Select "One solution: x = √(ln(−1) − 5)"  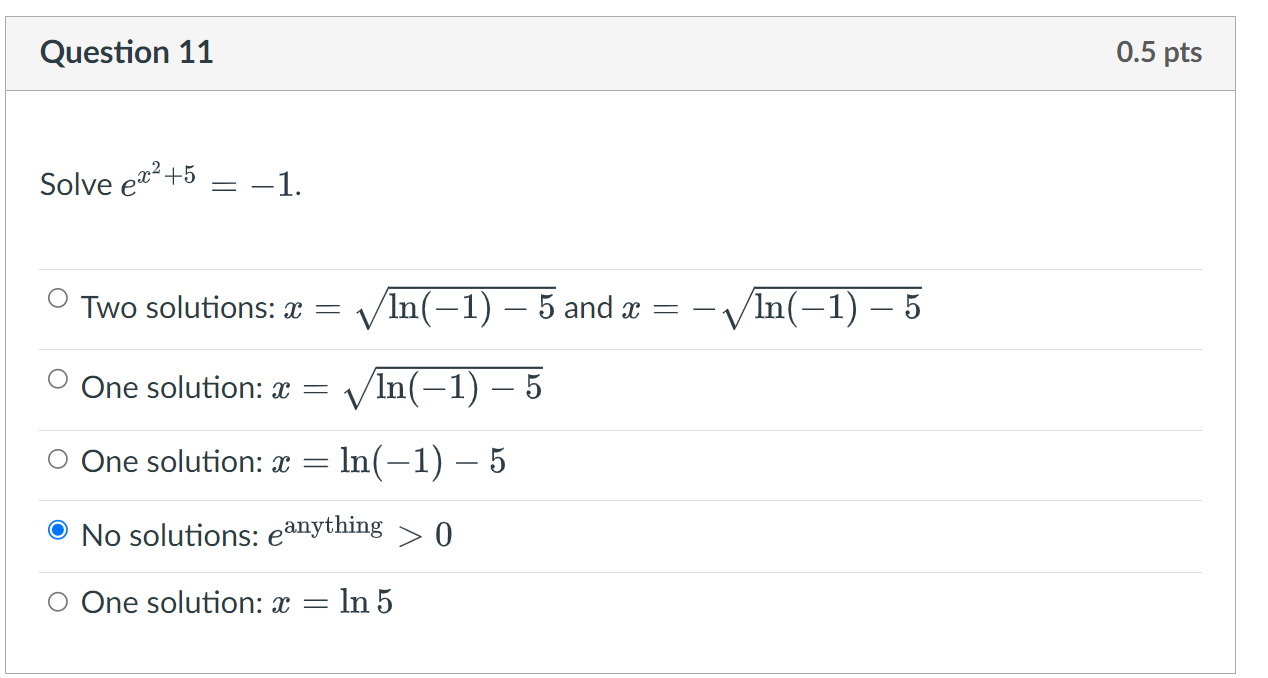click(x=57, y=377)
